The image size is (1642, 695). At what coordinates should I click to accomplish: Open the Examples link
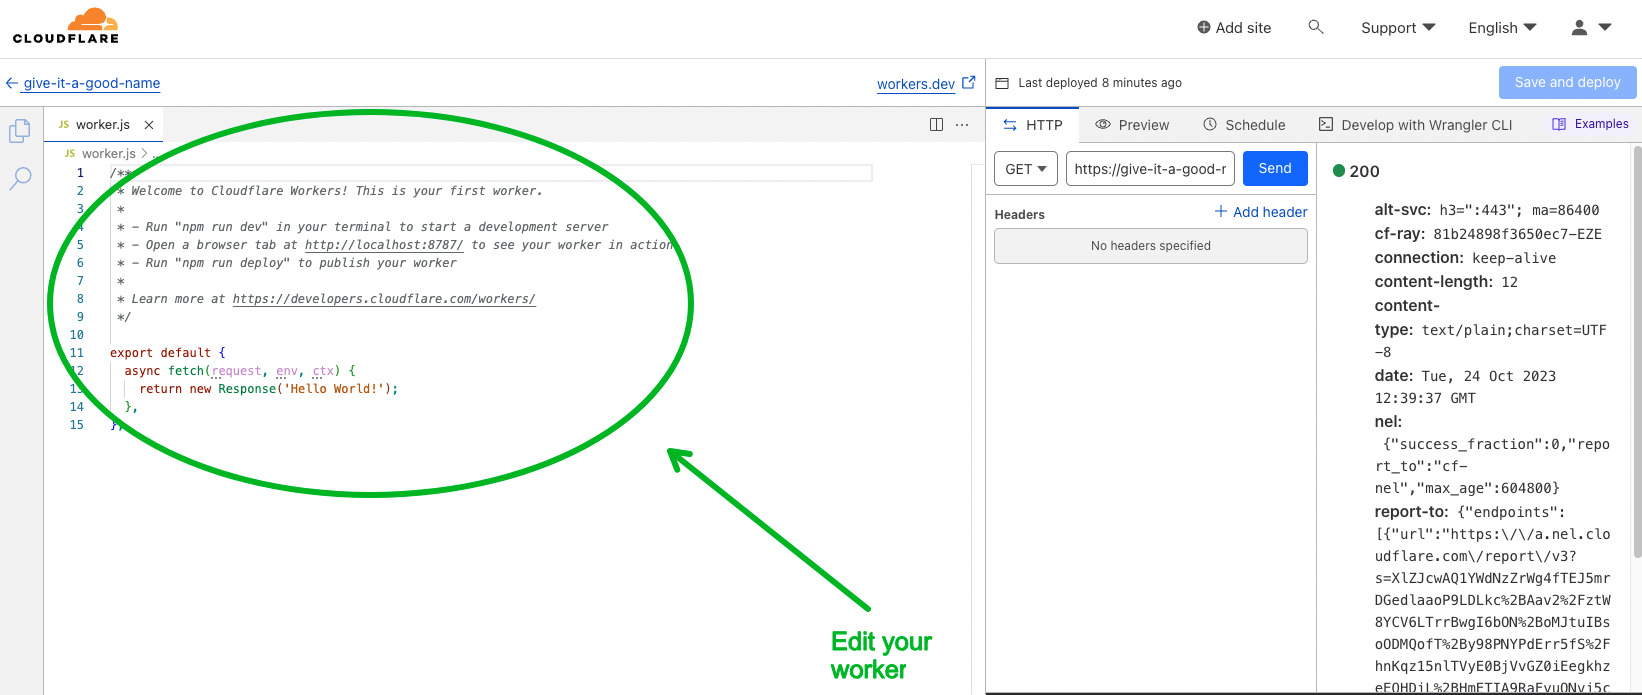point(1590,124)
